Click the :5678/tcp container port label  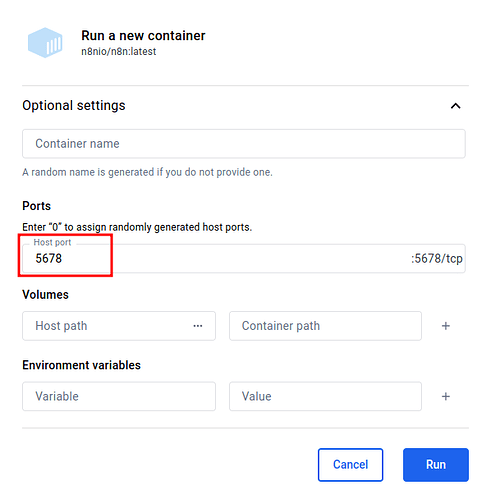[436, 259]
